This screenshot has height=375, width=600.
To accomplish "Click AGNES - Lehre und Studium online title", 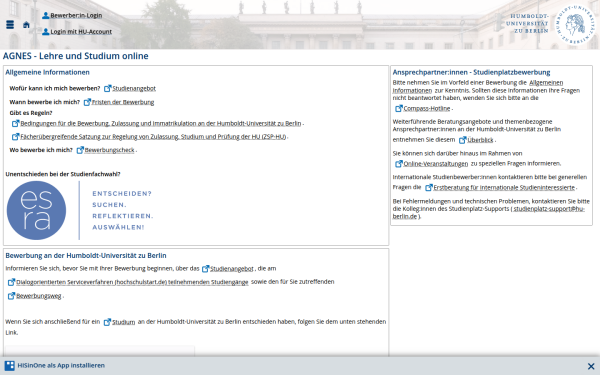I will pyautogui.click(x=76, y=56).
